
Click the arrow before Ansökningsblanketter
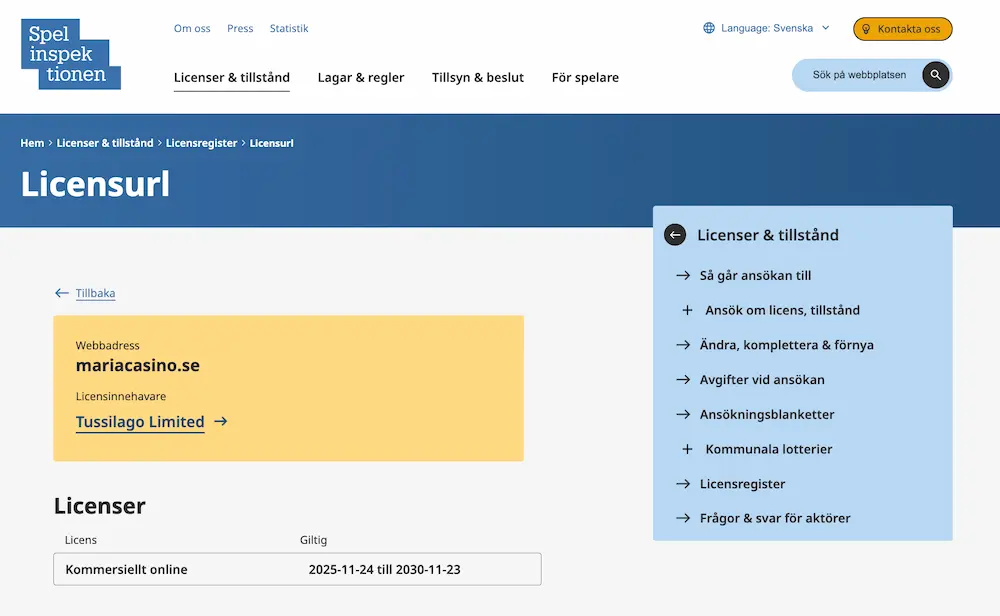(x=683, y=414)
